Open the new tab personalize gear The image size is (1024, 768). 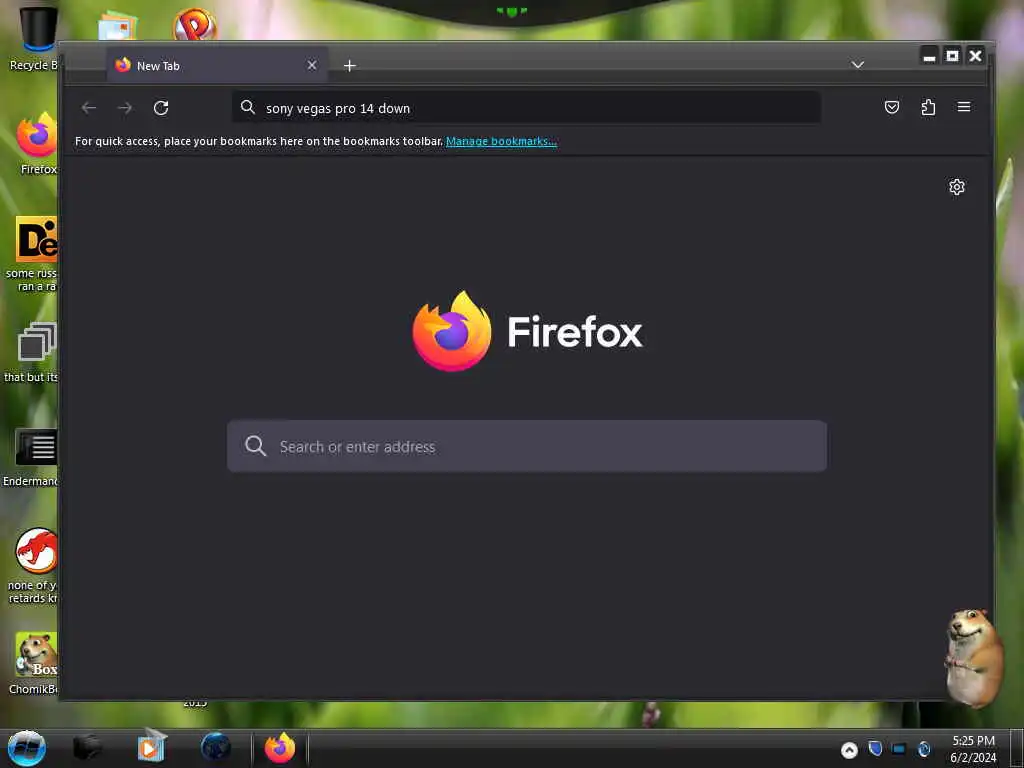[x=957, y=187]
